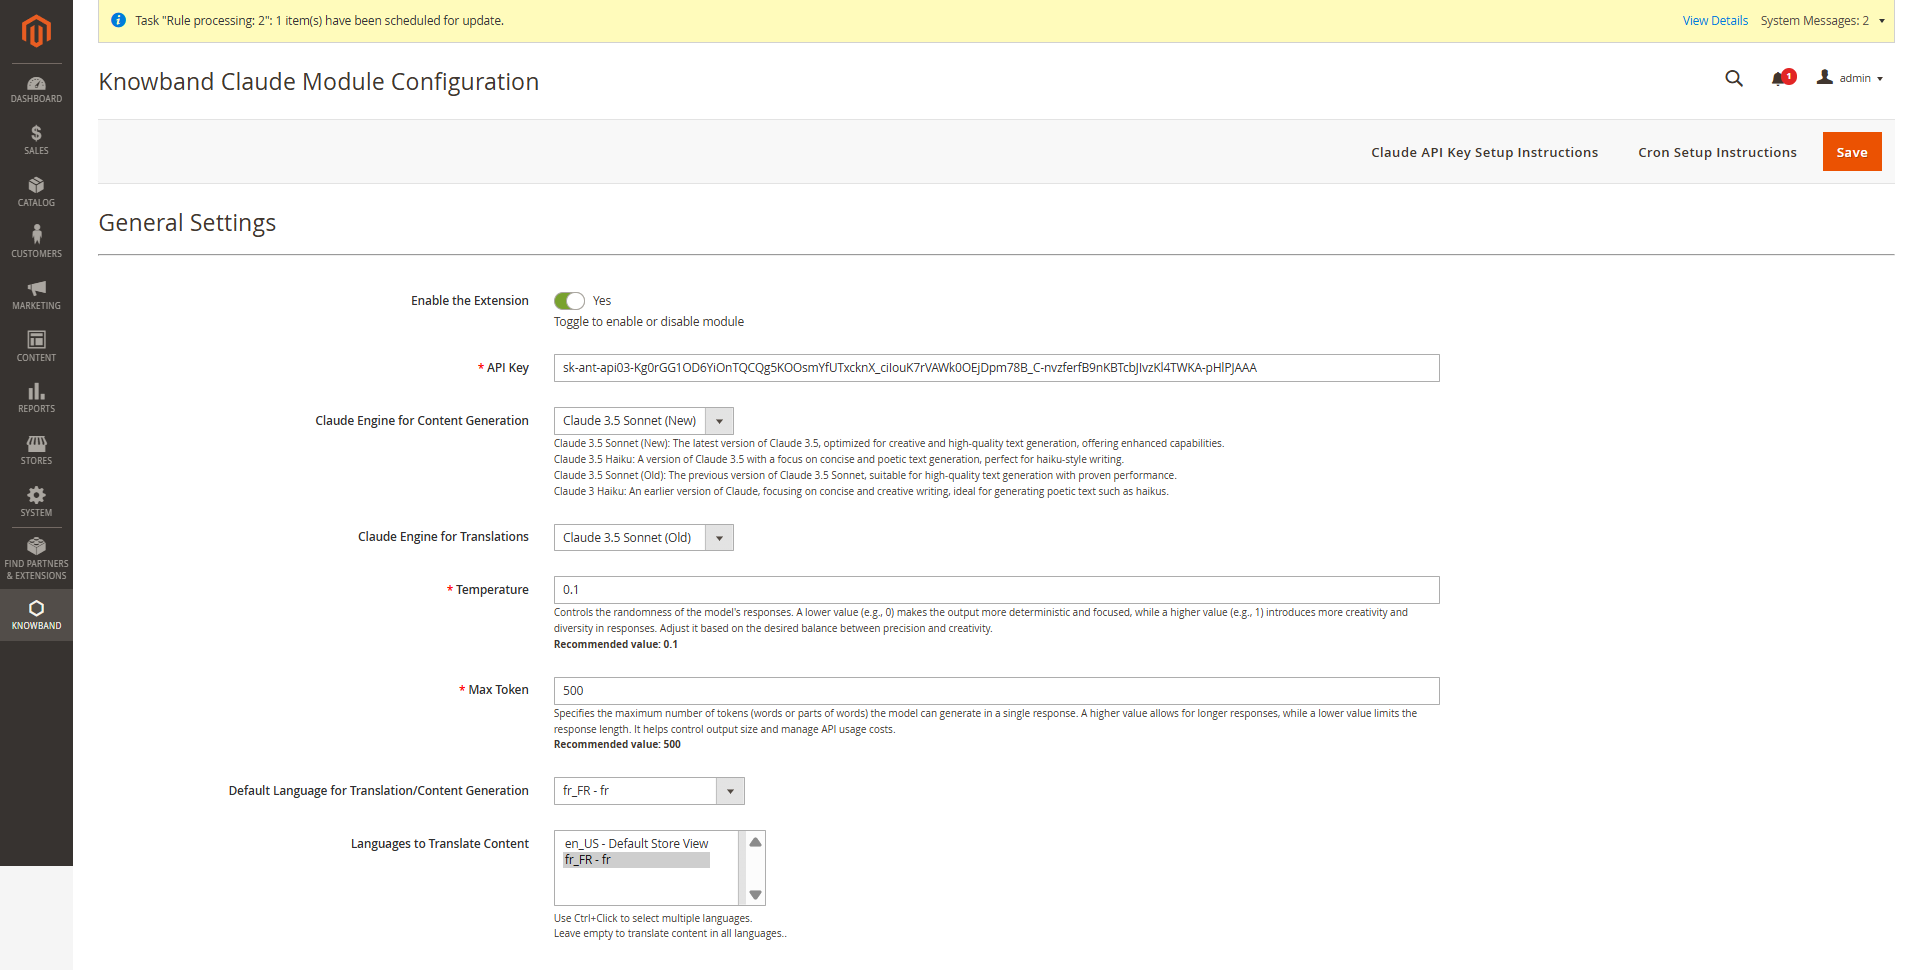Open the Sales sidebar menu
Image resolution: width=1920 pixels, height=970 pixels.
point(36,141)
